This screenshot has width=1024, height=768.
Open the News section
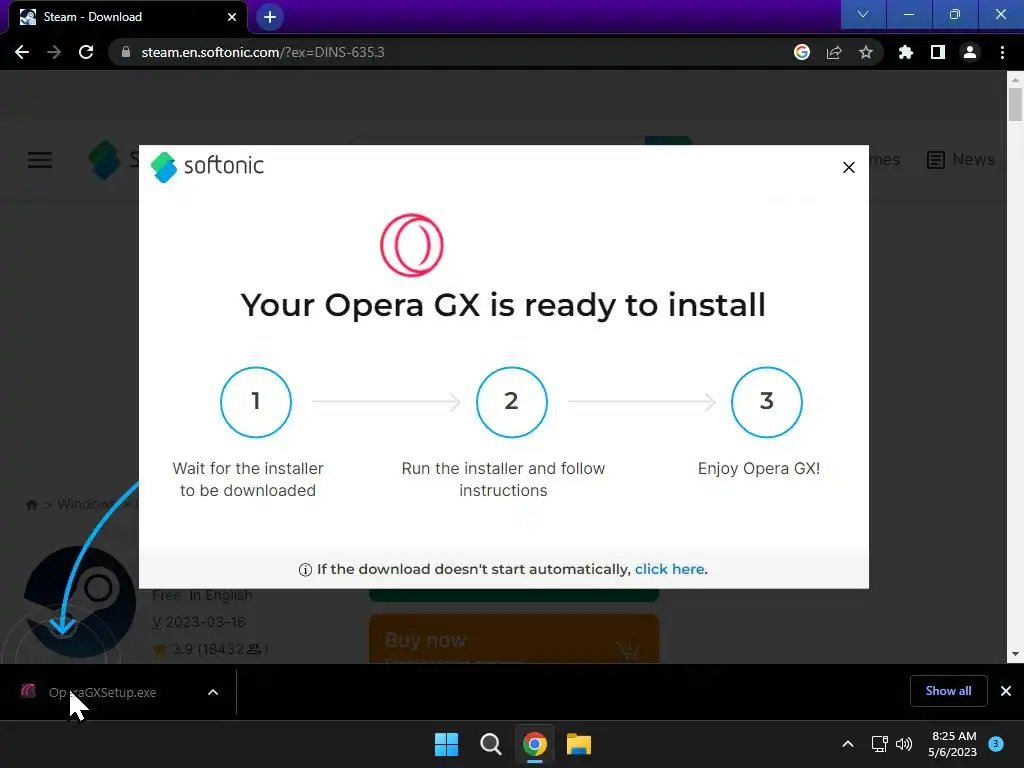[x=961, y=159]
